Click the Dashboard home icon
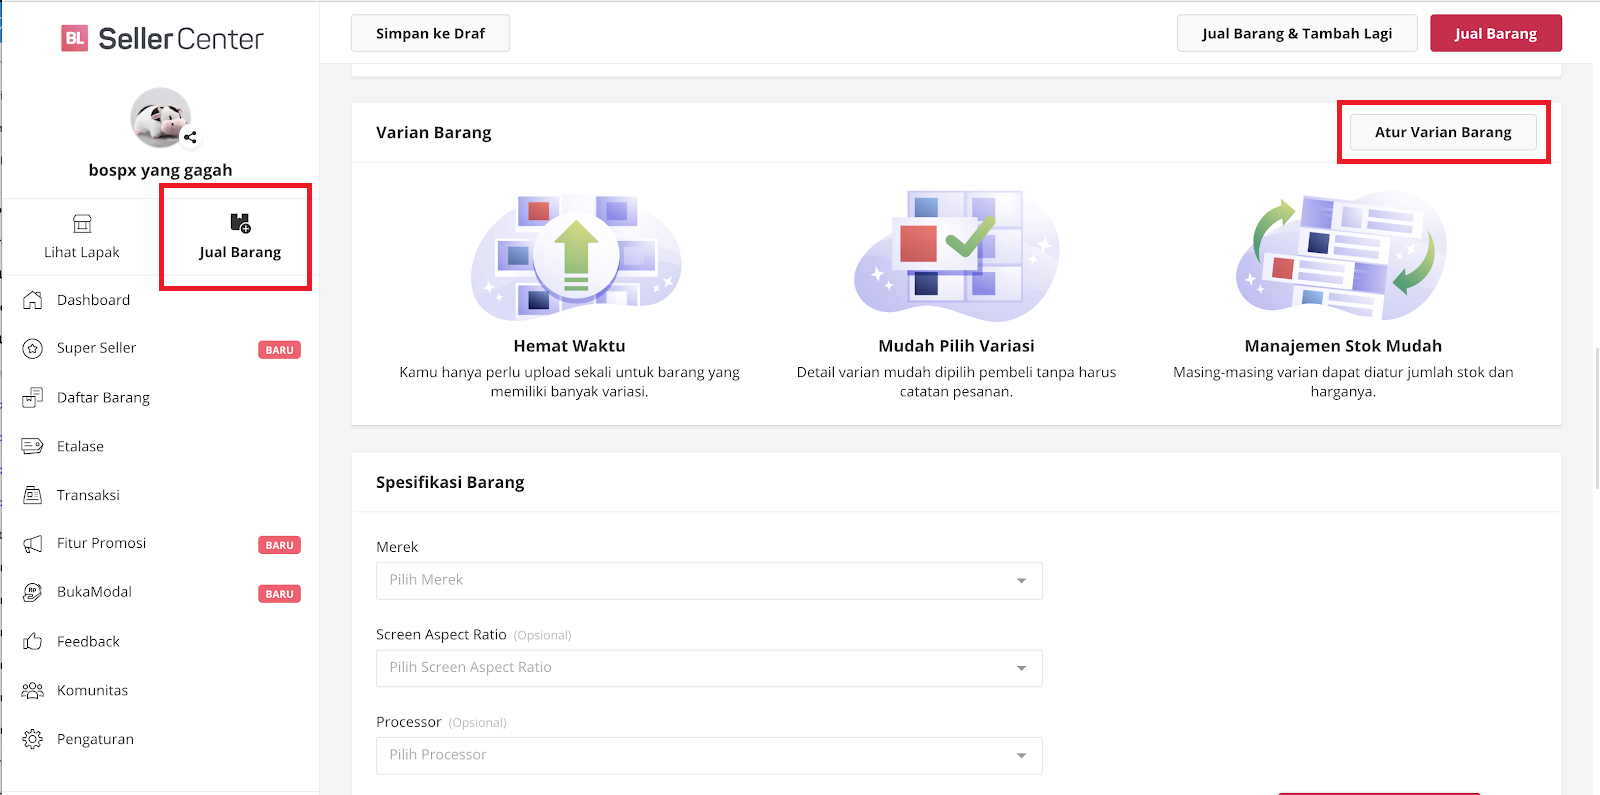This screenshot has height=795, width=1600. 33,300
